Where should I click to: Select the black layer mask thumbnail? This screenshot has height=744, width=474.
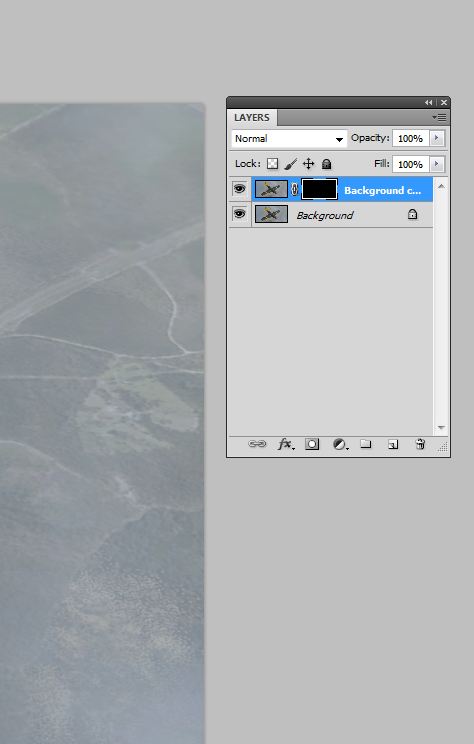319,189
